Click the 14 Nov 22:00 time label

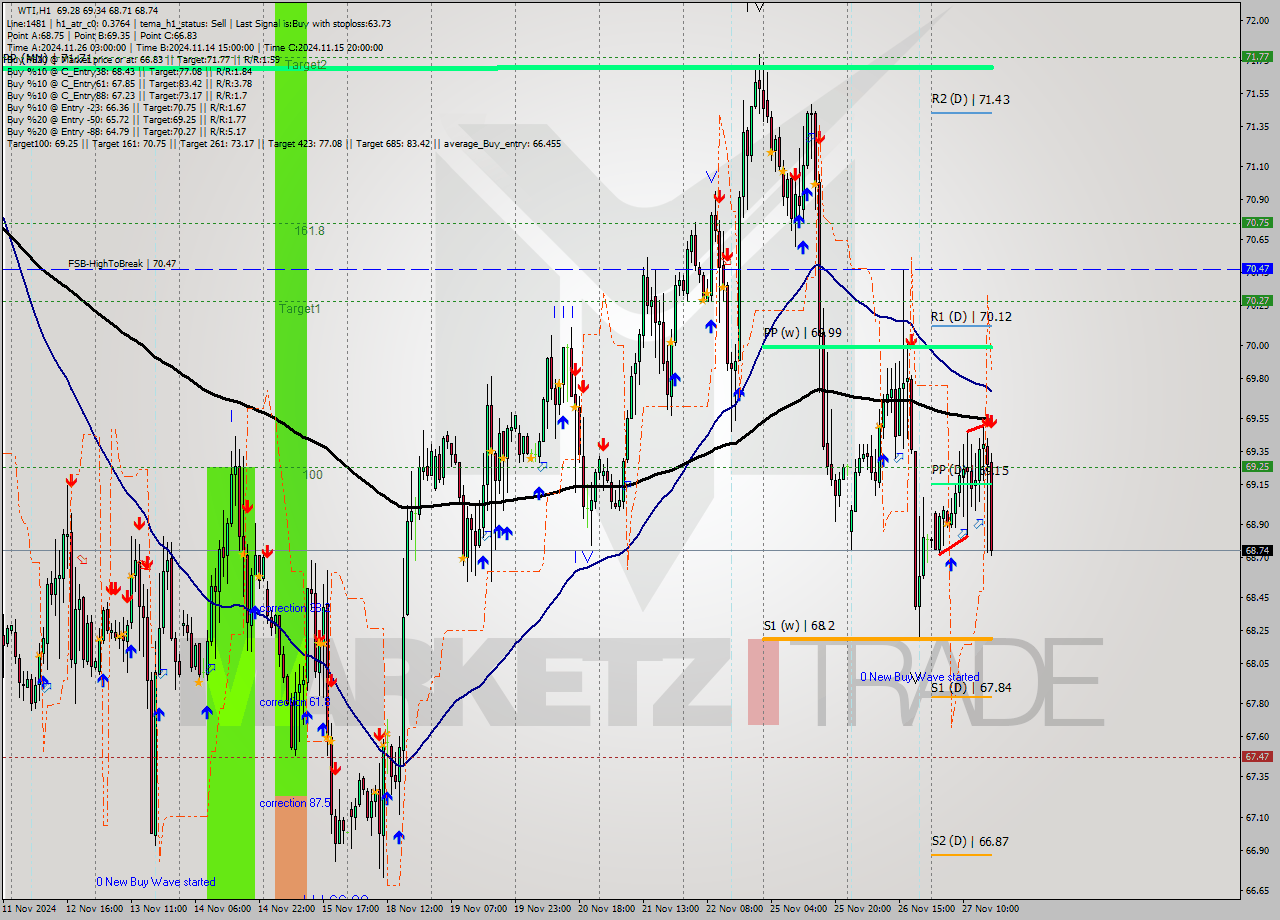pos(289,909)
